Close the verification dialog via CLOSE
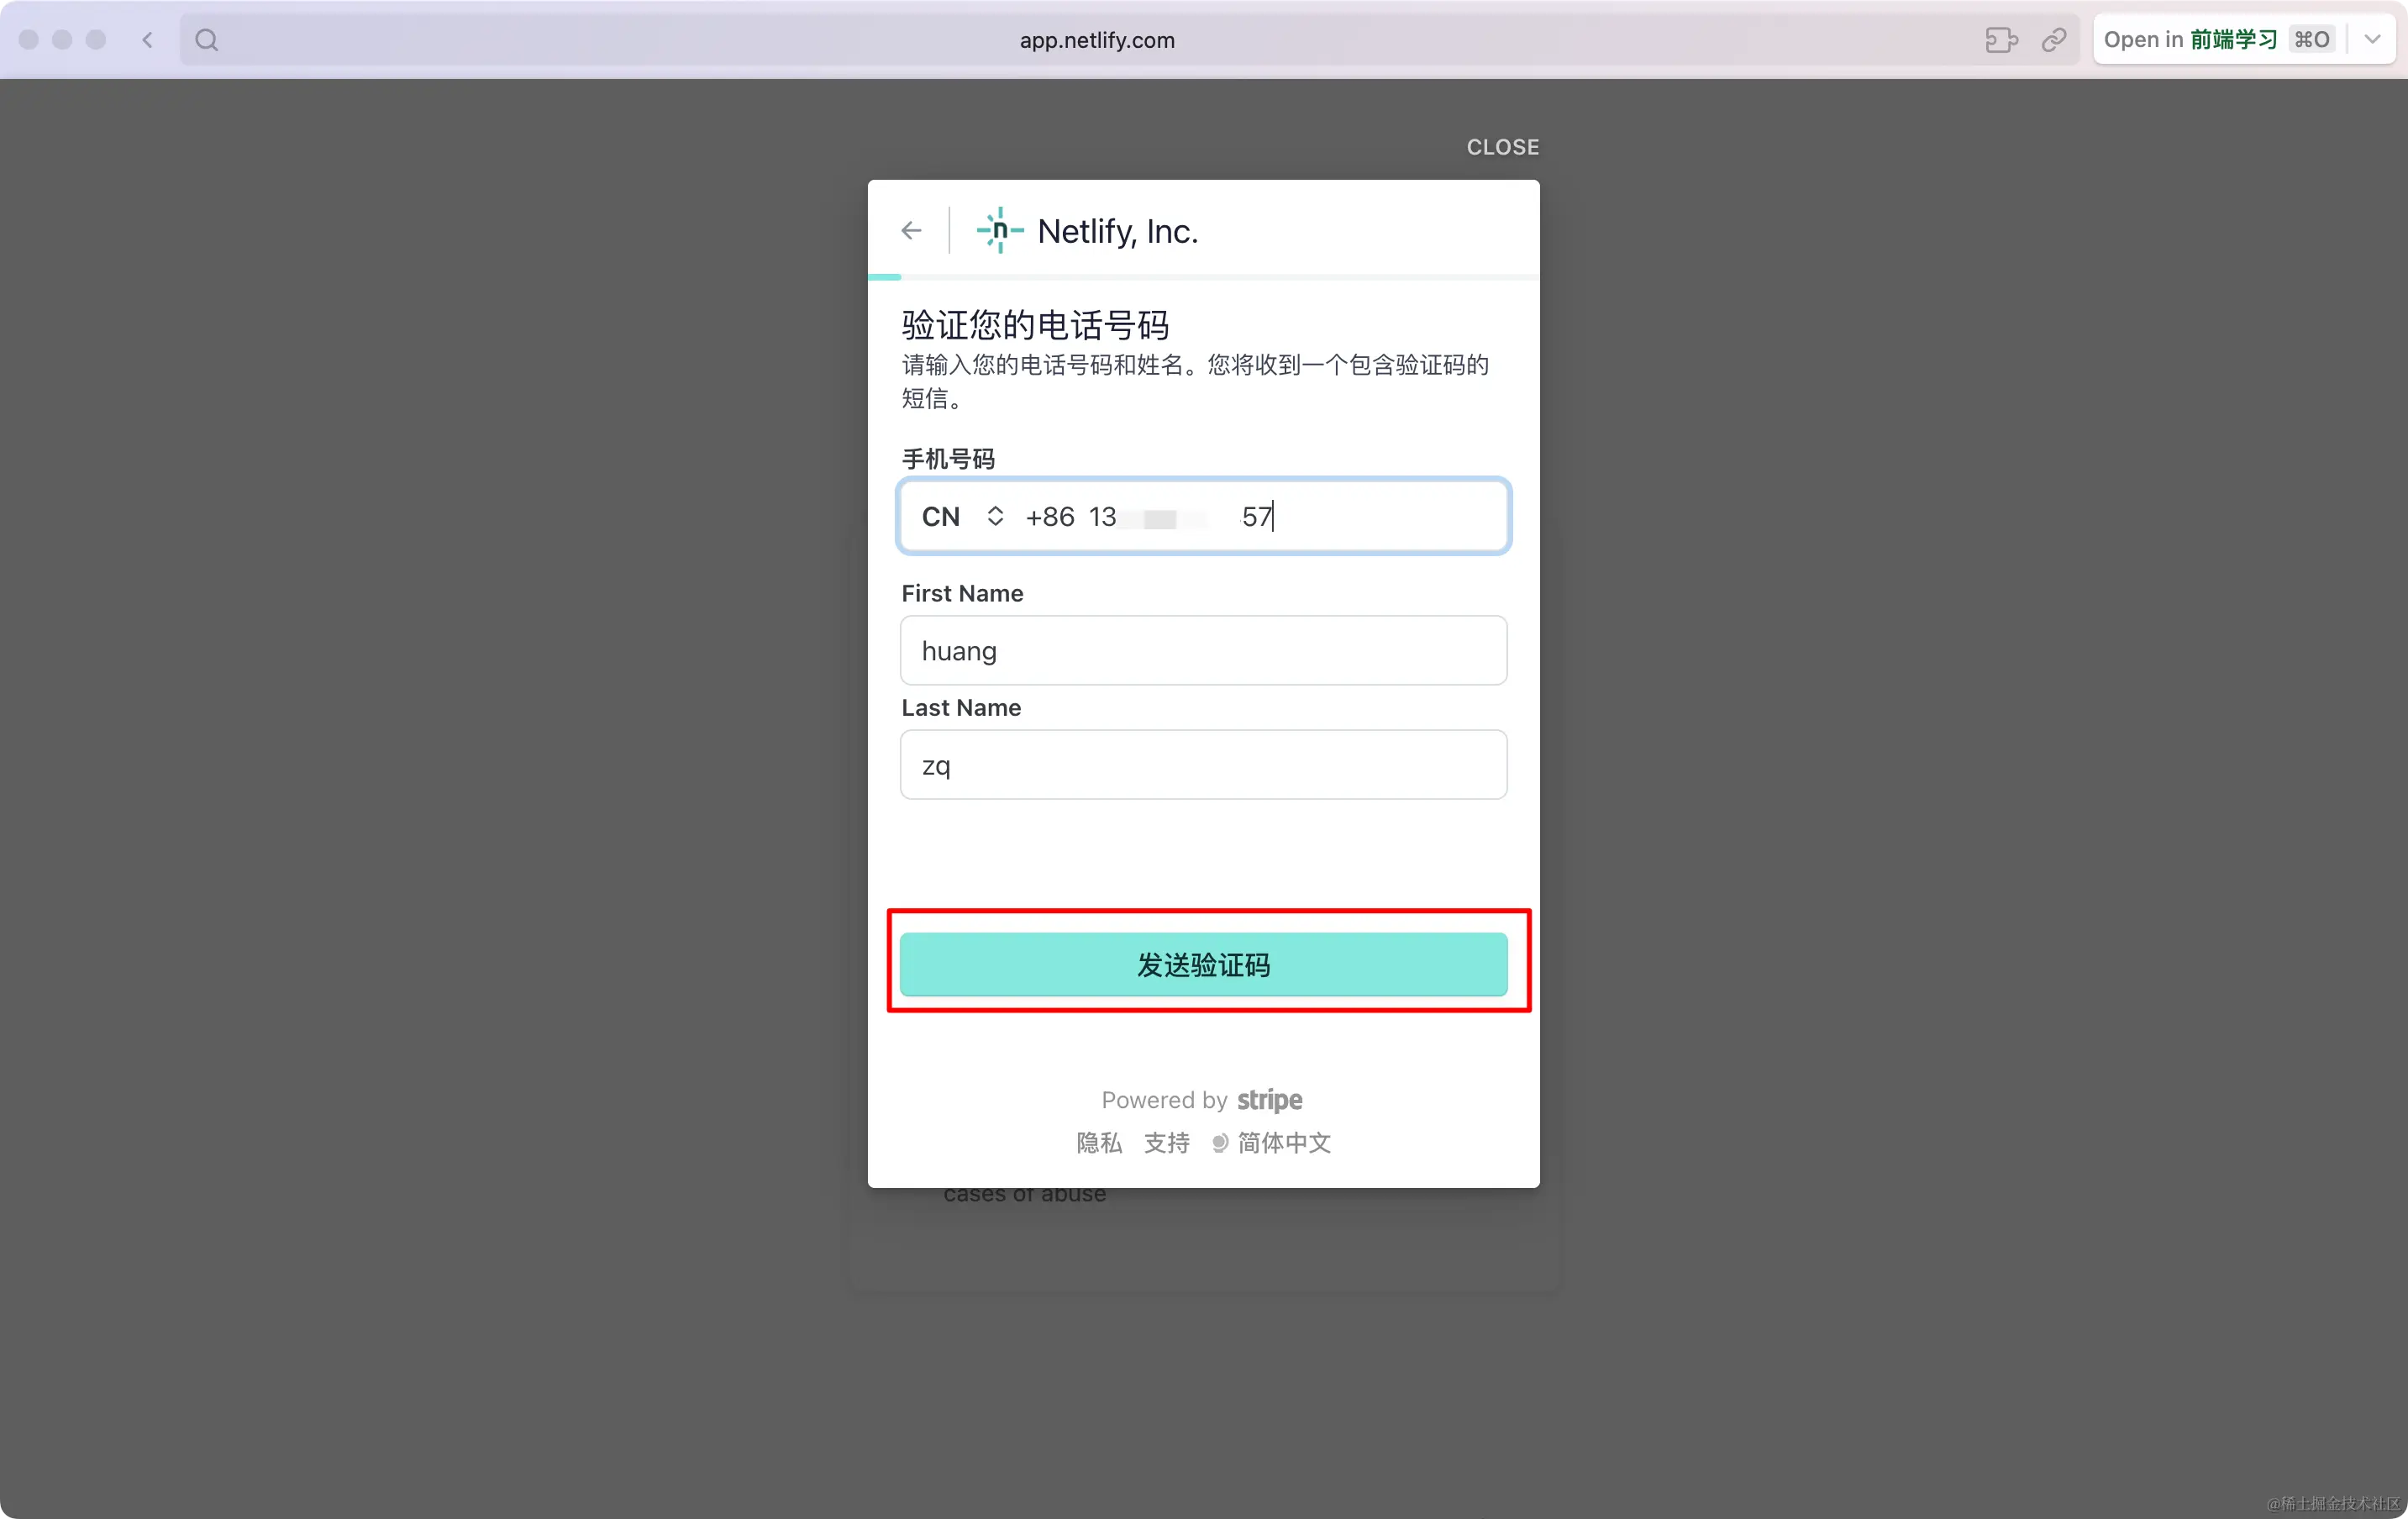The image size is (2408, 1519). [1502, 147]
